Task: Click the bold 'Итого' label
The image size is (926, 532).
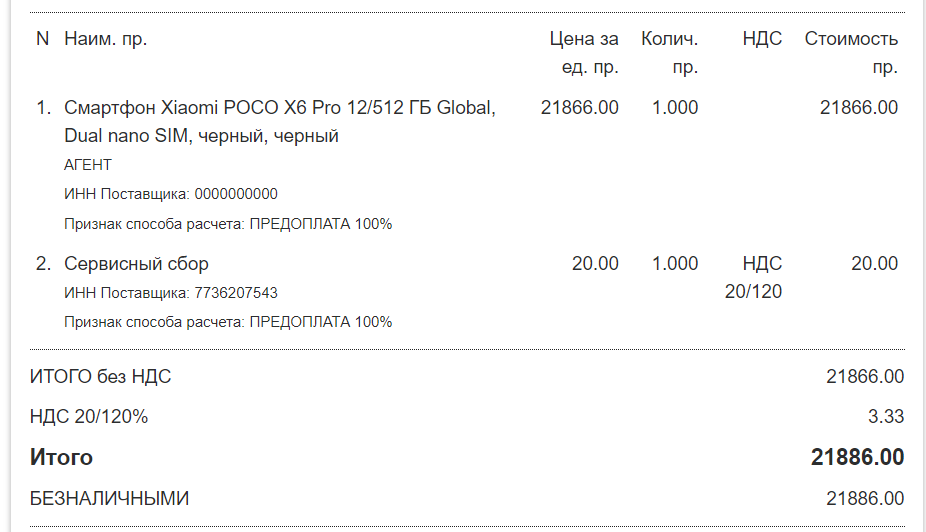Action: 61,458
